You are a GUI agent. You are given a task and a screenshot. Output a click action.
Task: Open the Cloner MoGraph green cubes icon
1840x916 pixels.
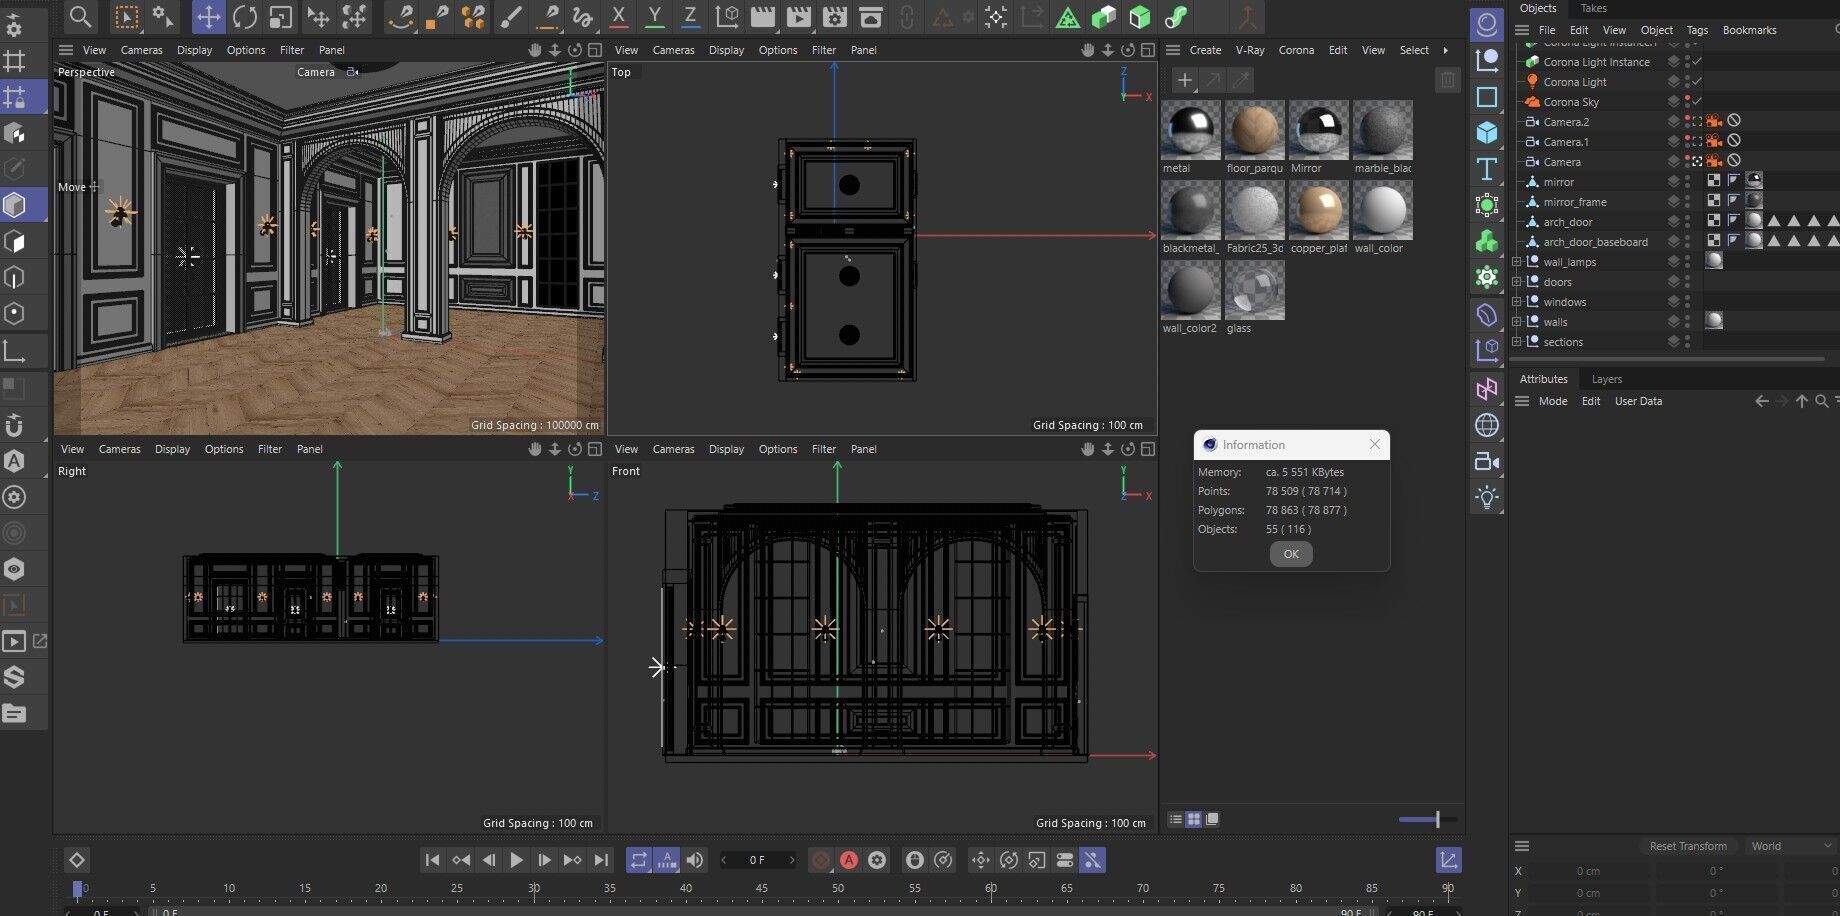tap(1487, 241)
